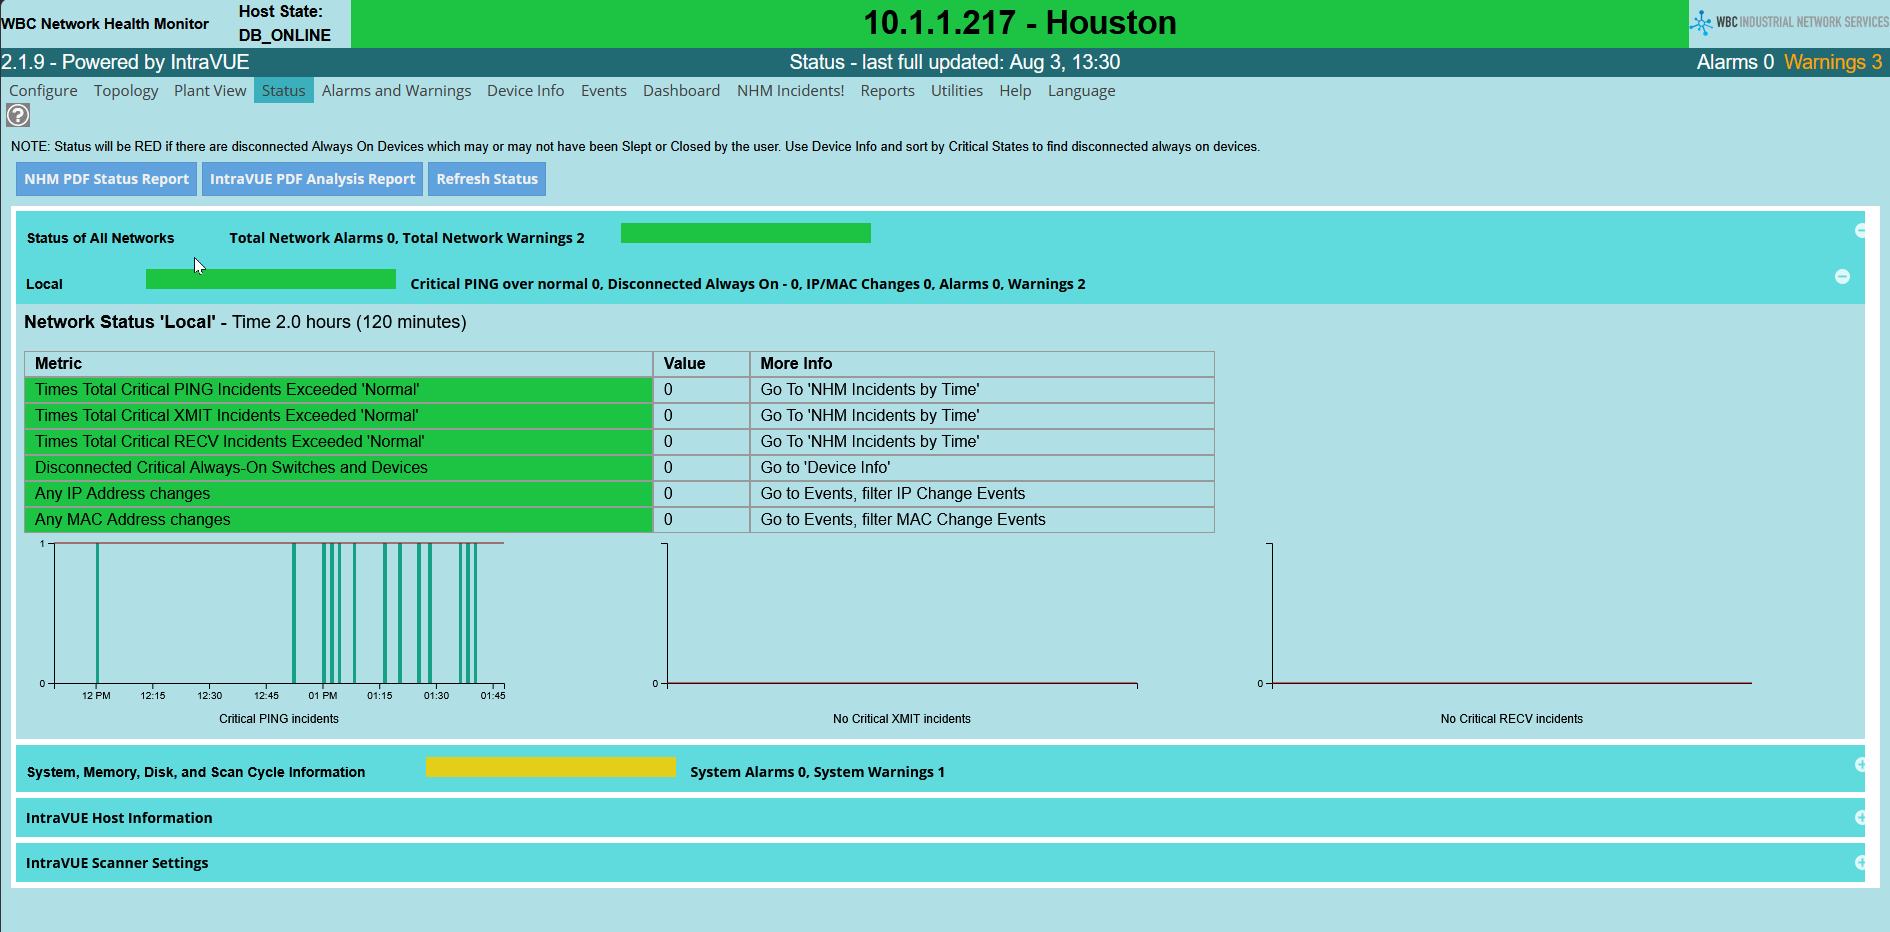Click 'Go to Events, filter IP Change Events'
Image resolution: width=1890 pixels, height=932 pixels.
(893, 494)
